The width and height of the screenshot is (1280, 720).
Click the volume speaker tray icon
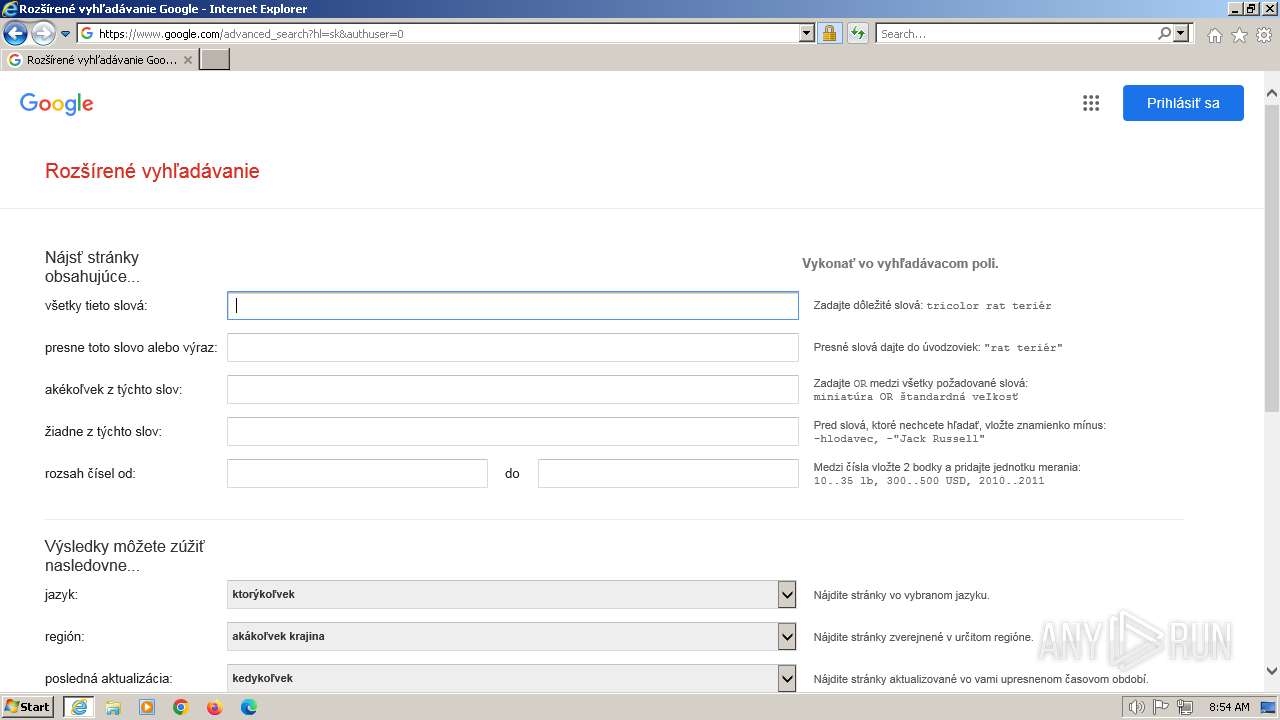[x=1136, y=707]
